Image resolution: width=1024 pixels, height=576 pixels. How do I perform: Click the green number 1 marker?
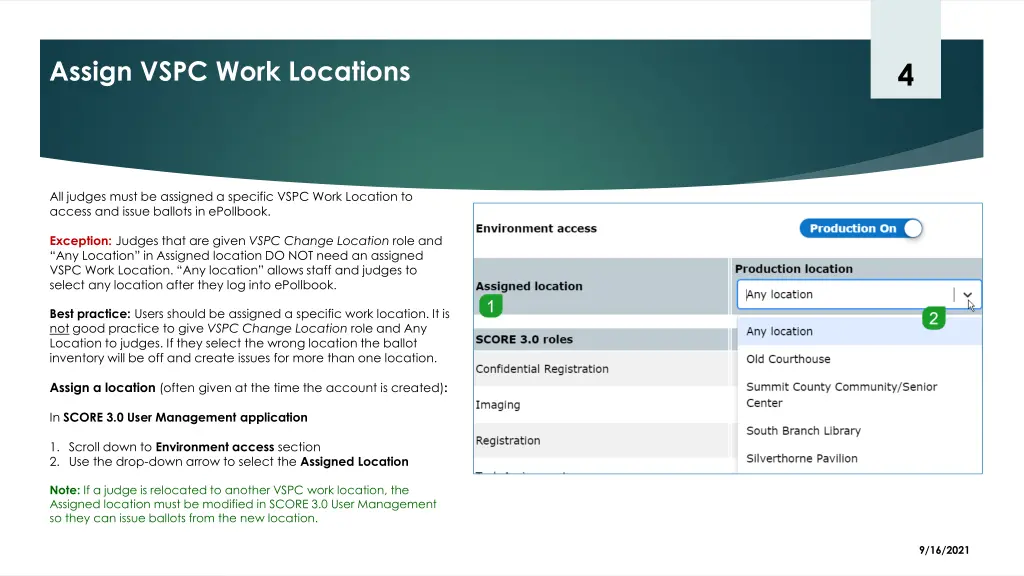(488, 306)
